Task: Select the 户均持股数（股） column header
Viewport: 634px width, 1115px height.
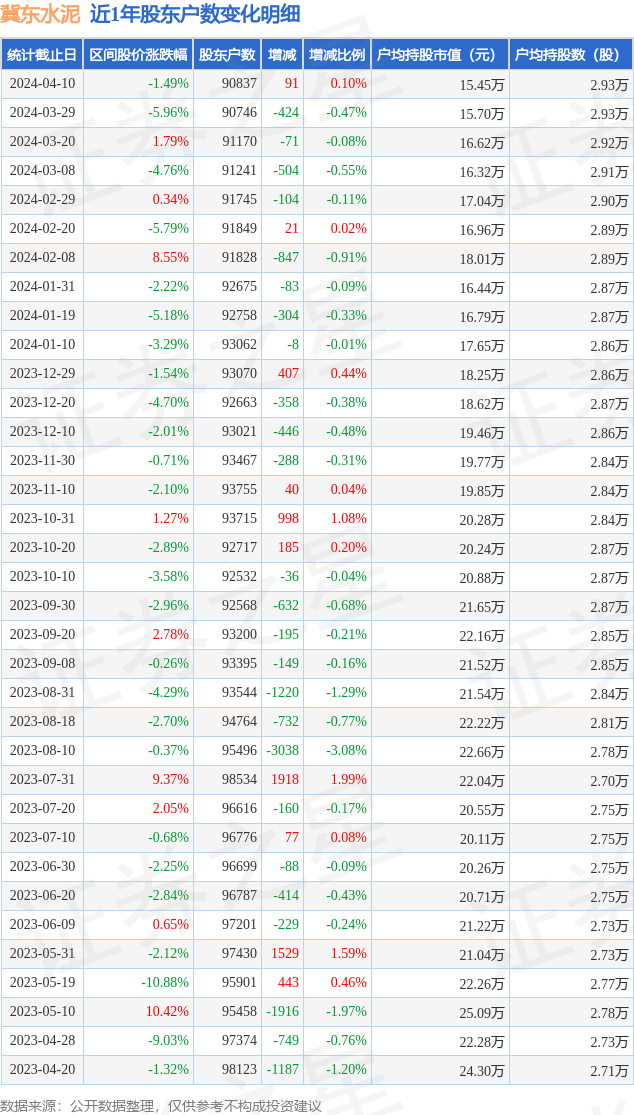Action: coord(571,55)
